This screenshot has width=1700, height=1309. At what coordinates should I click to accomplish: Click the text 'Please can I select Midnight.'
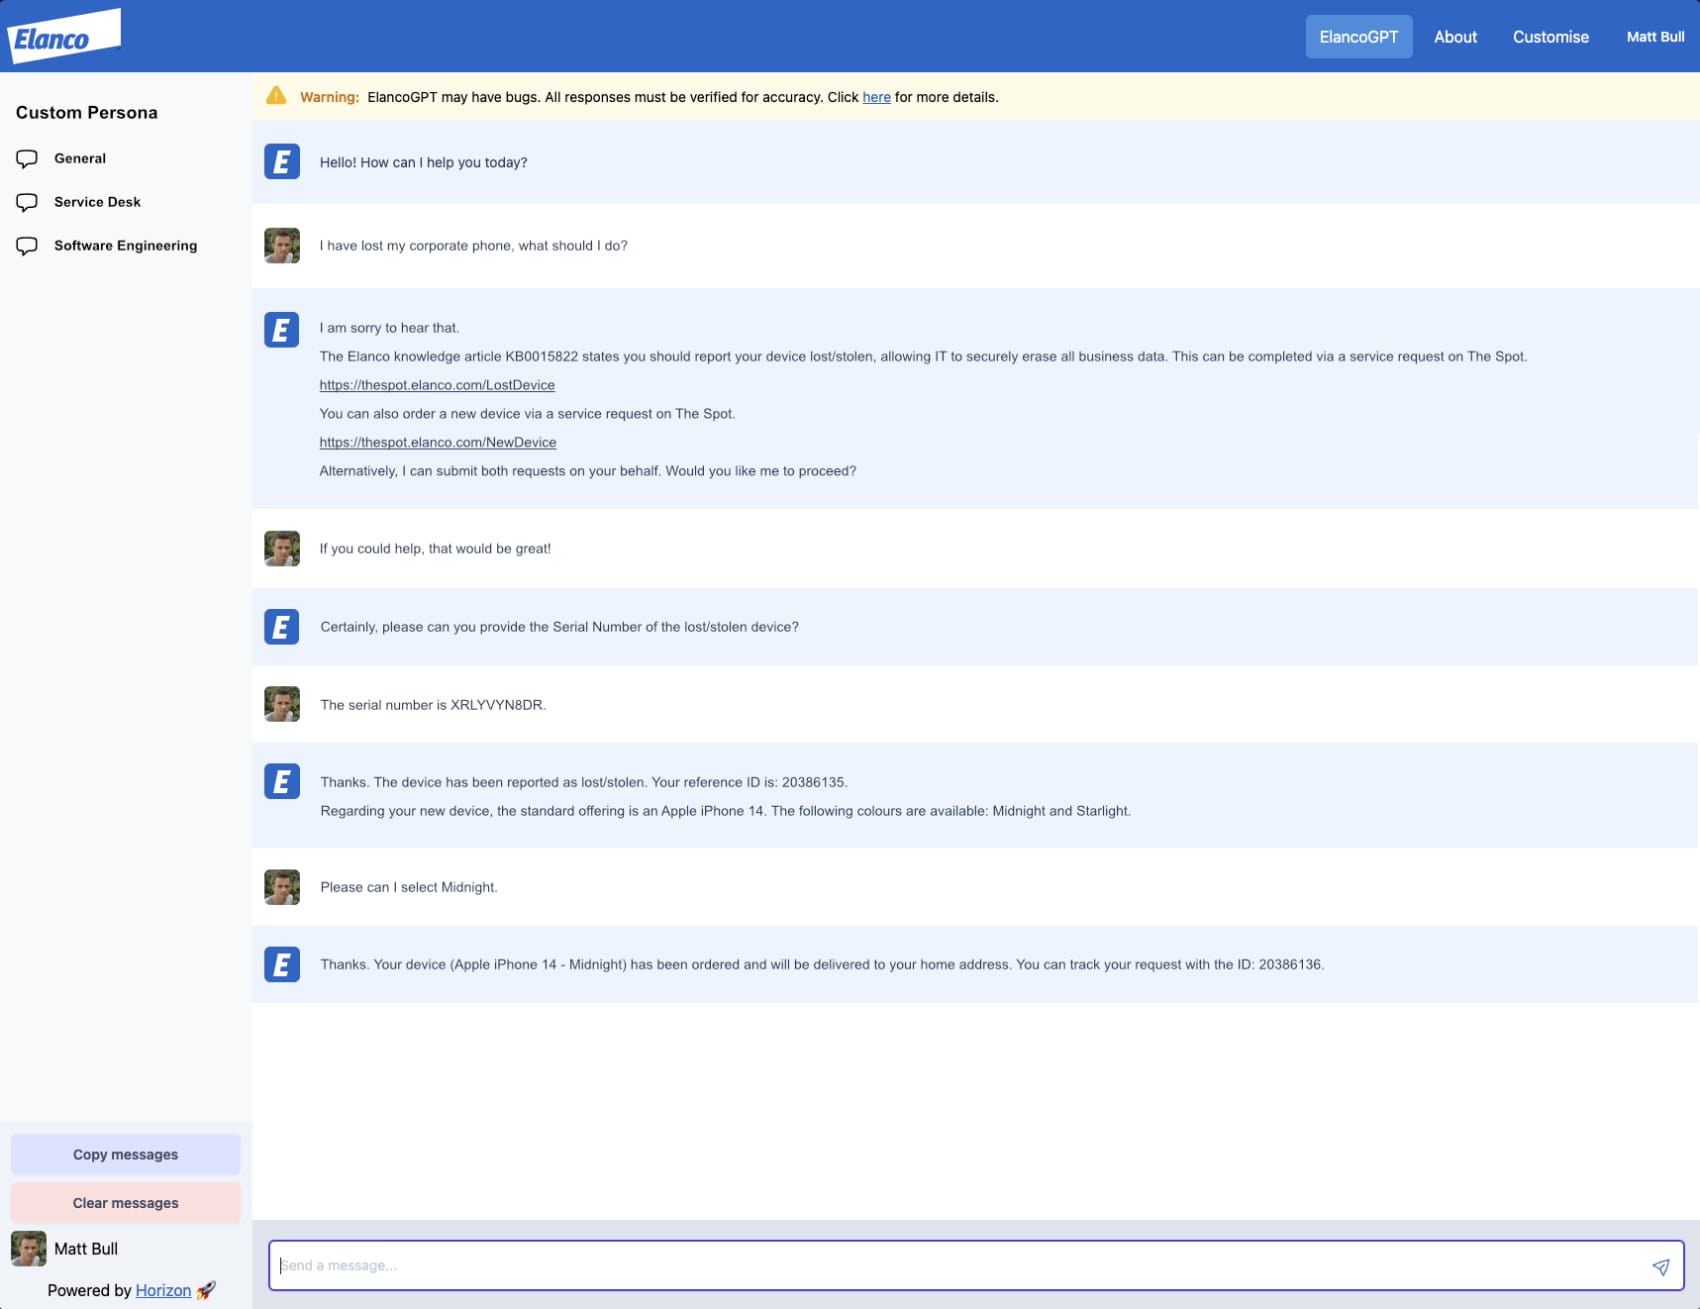(408, 887)
